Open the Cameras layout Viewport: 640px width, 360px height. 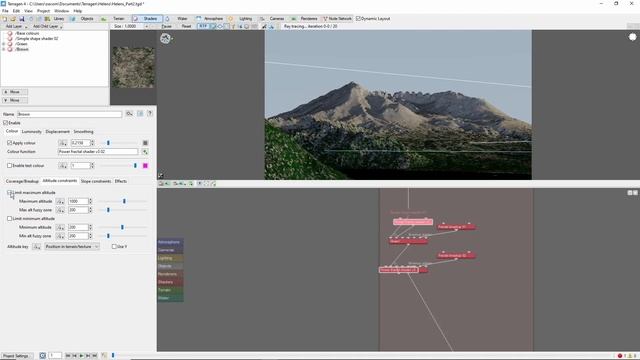(x=272, y=19)
